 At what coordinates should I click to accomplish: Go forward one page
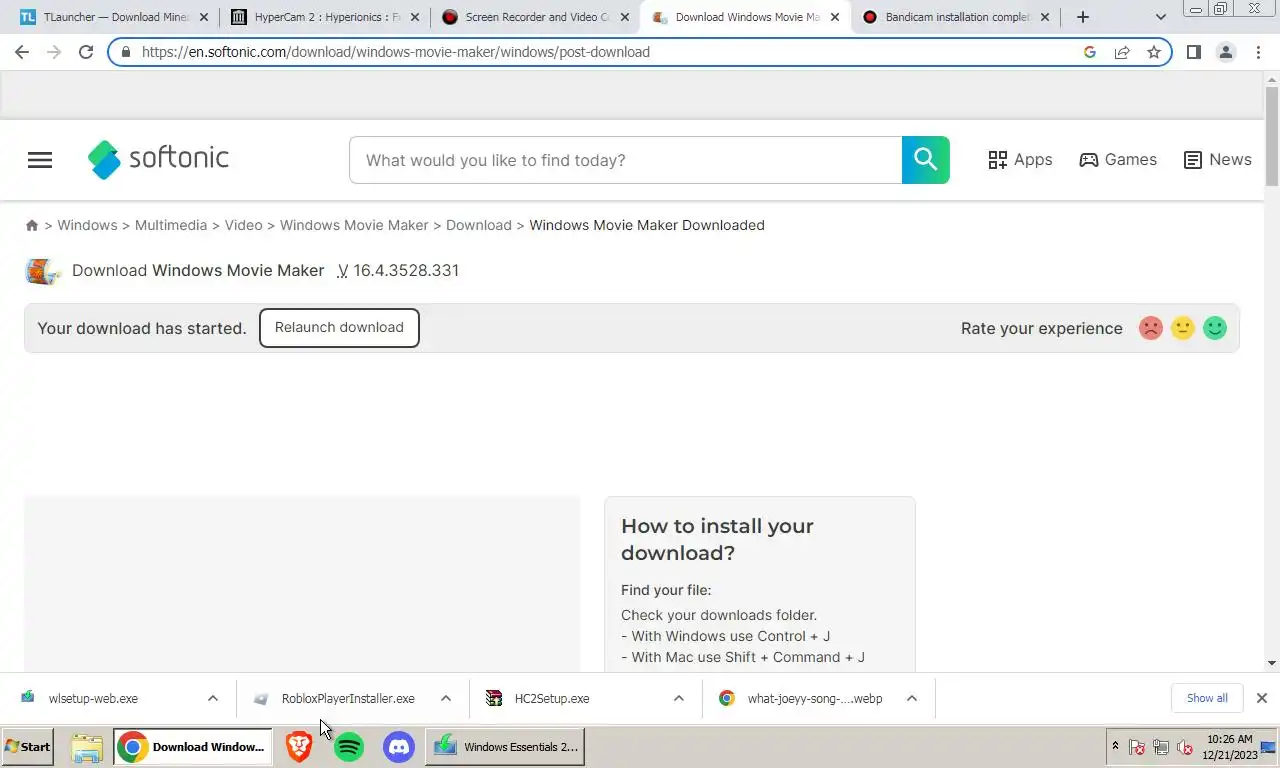pyautogui.click(x=54, y=52)
